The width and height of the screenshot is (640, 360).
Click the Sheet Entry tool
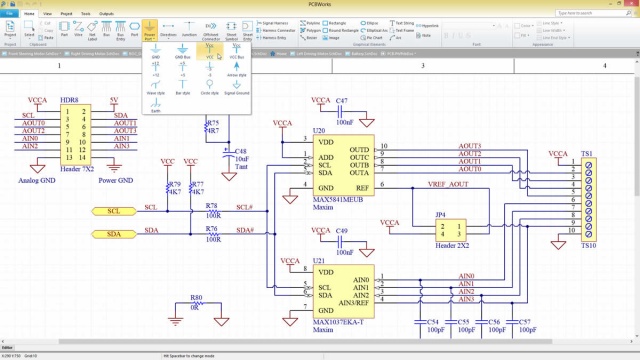247,31
